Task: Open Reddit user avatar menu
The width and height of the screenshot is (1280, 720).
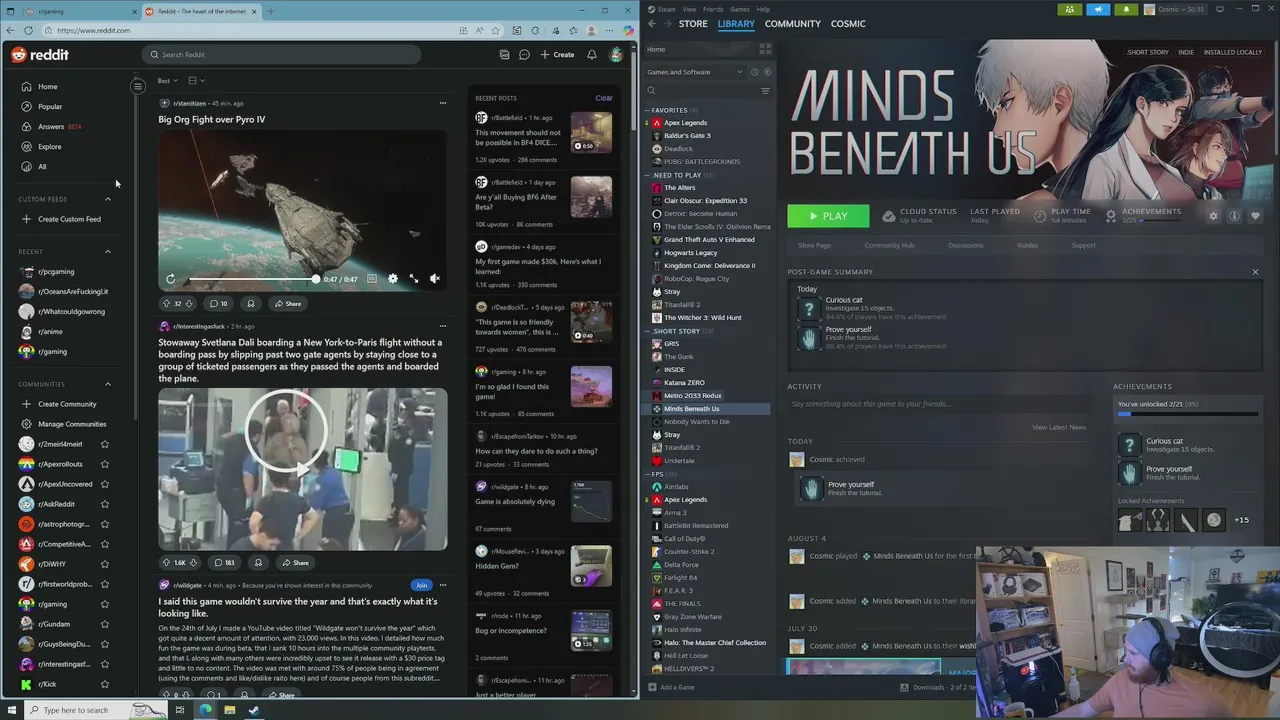Action: (x=616, y=55)
